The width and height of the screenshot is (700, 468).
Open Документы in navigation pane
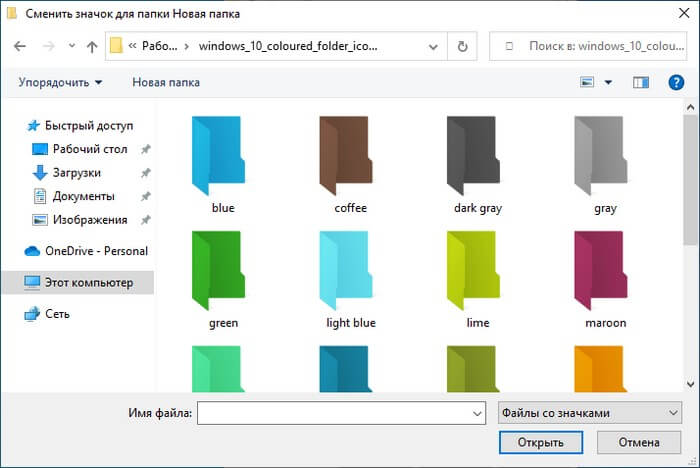[74, 196]
